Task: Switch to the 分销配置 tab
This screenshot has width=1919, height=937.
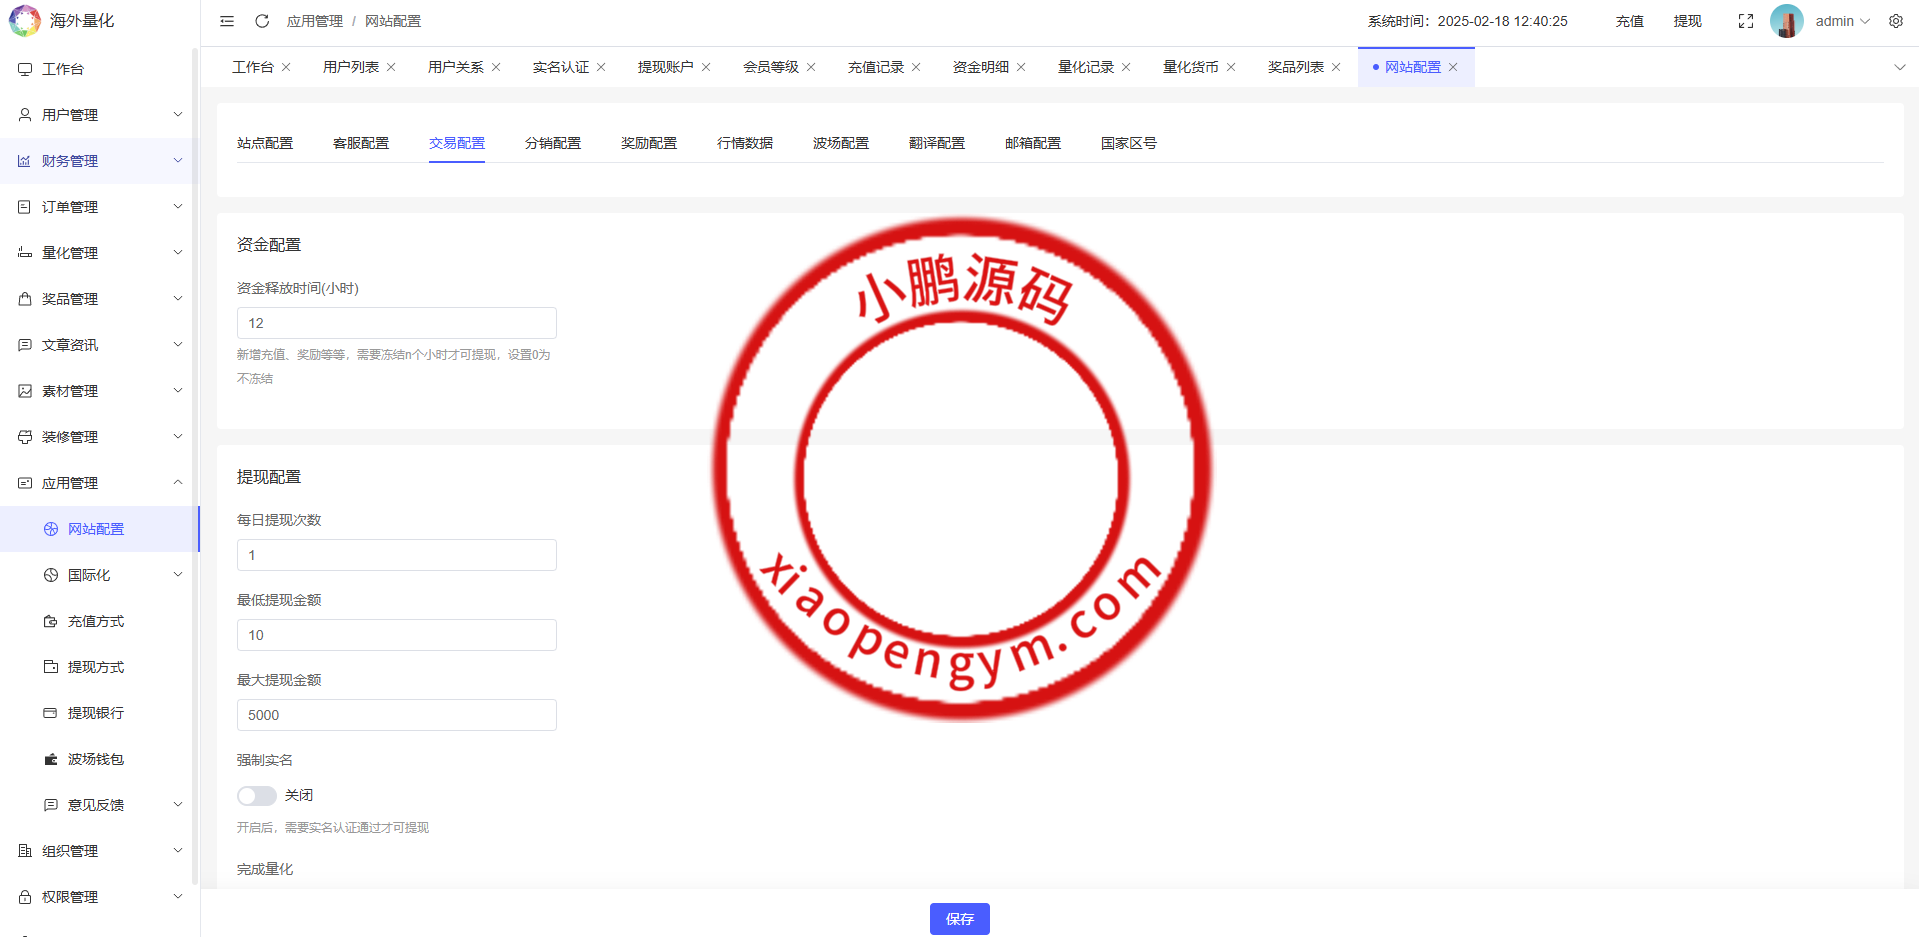Action: tap(552, 143)
